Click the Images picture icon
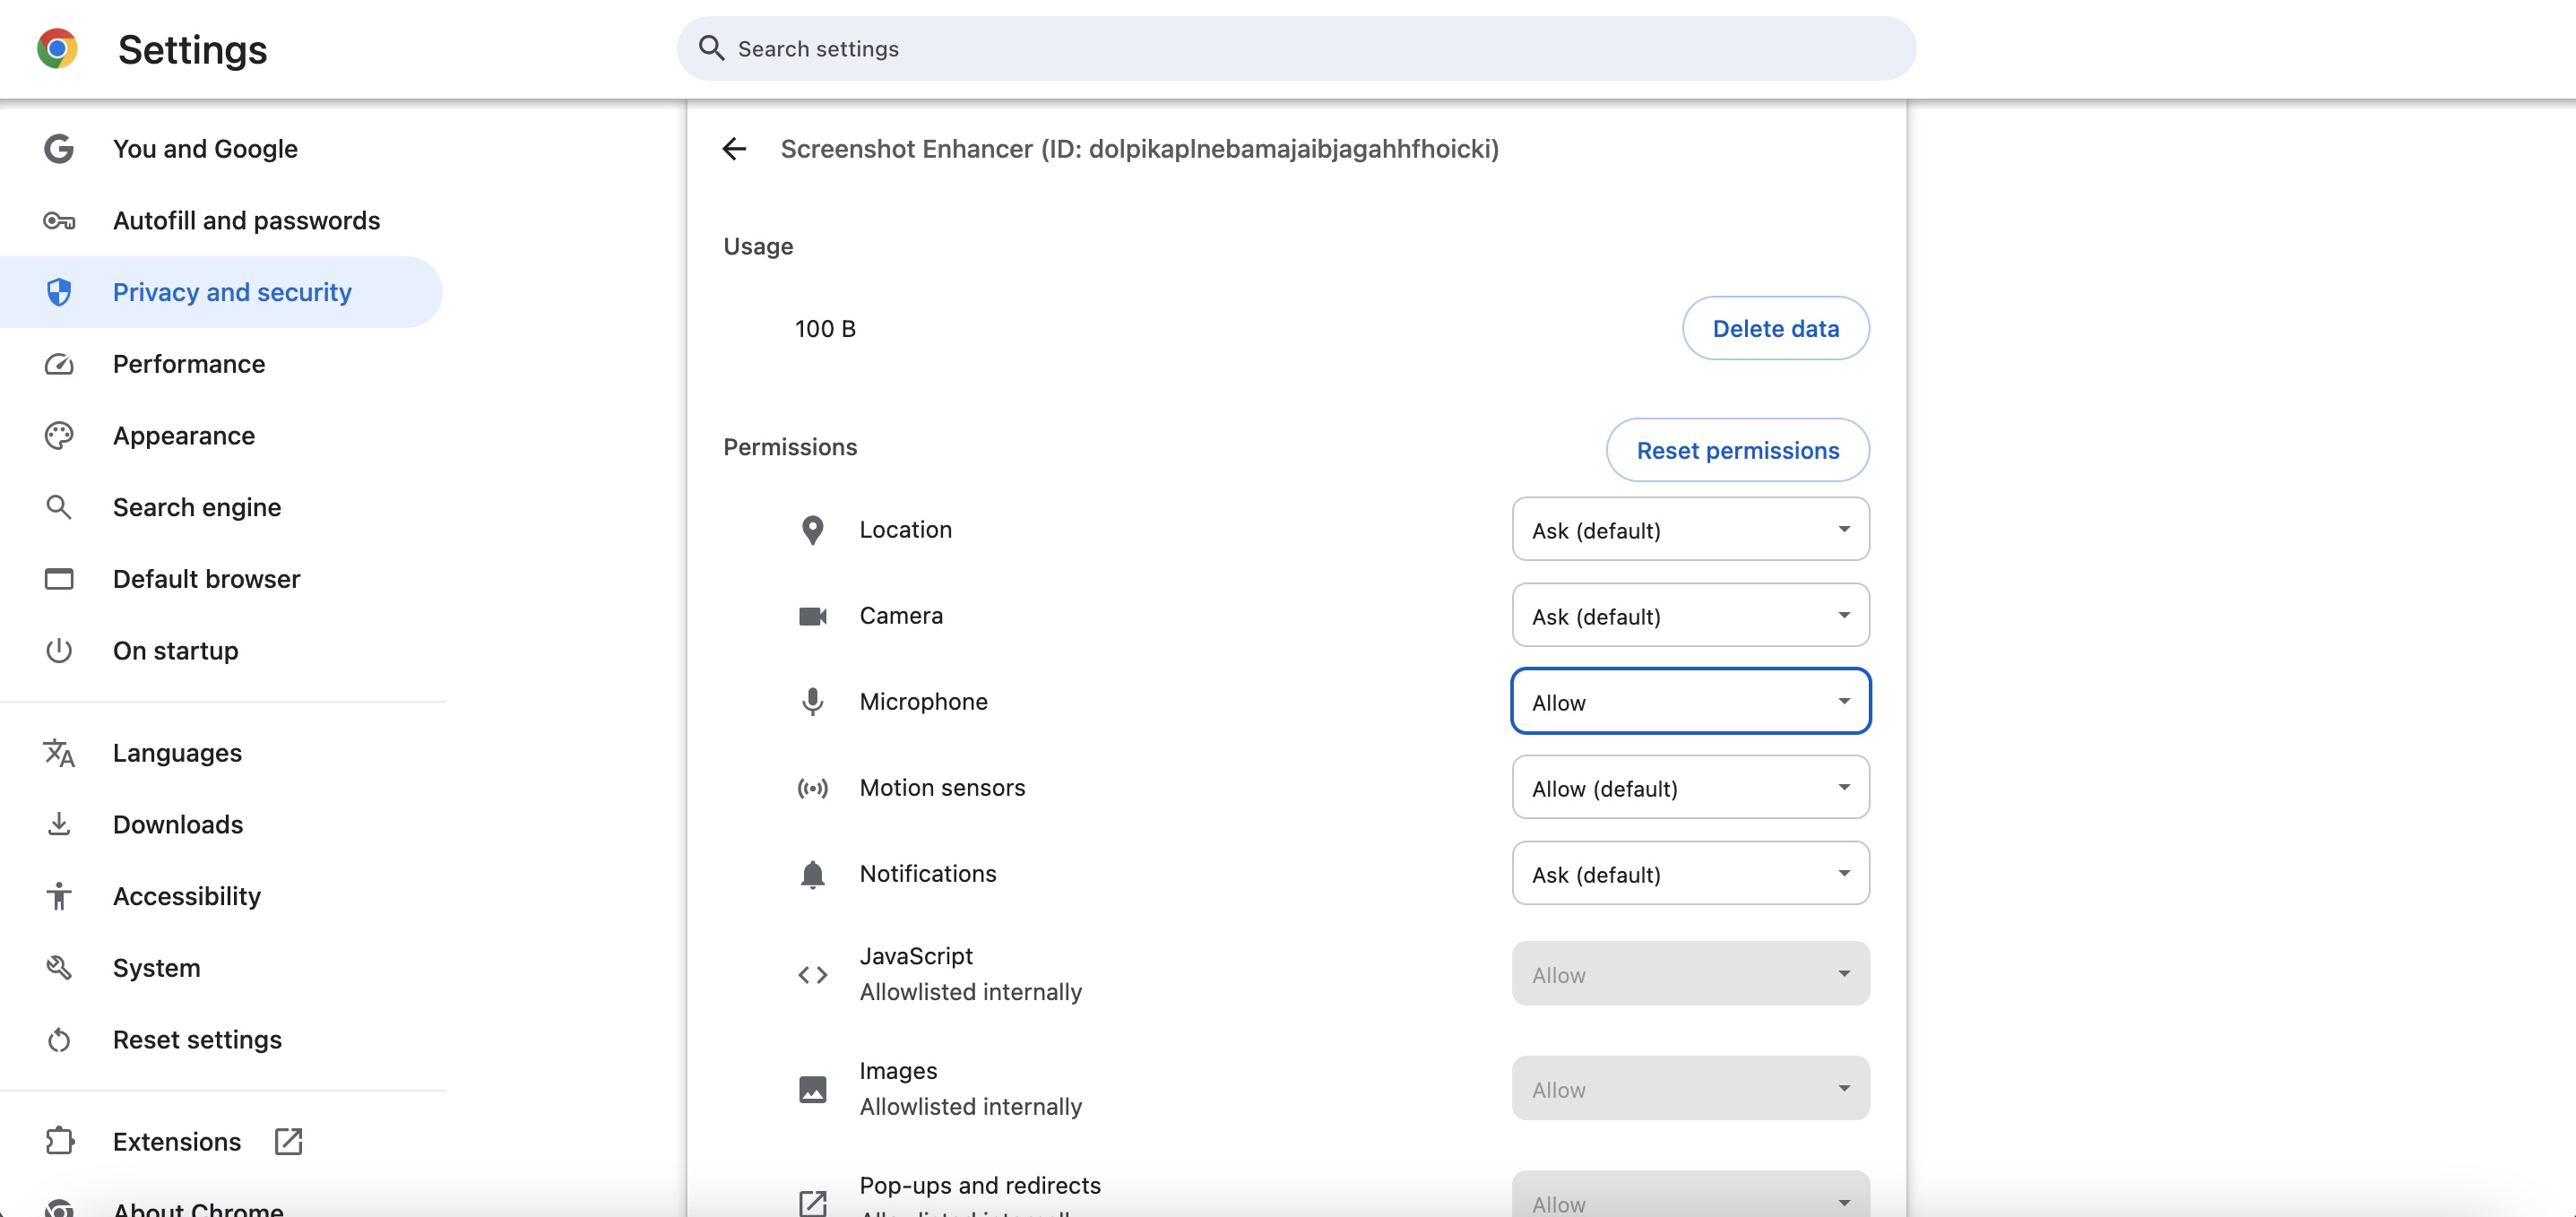Image resolution: width=2576 pixels, height=1217 pixels. [812, 1089]
